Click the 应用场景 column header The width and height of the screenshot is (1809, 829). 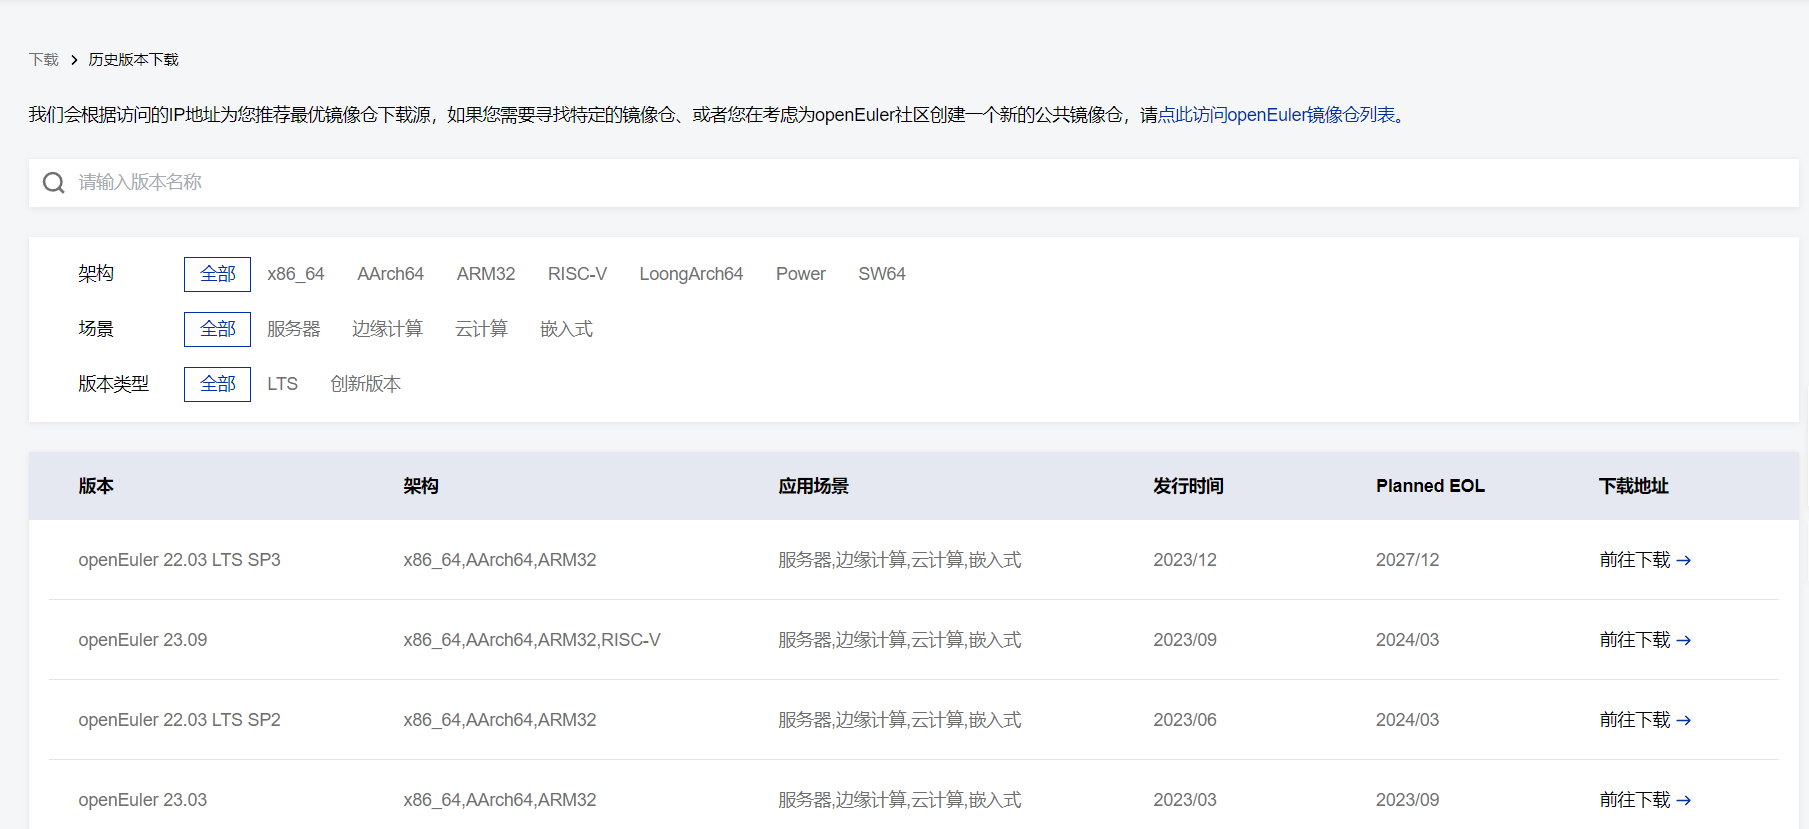[814, 486]
